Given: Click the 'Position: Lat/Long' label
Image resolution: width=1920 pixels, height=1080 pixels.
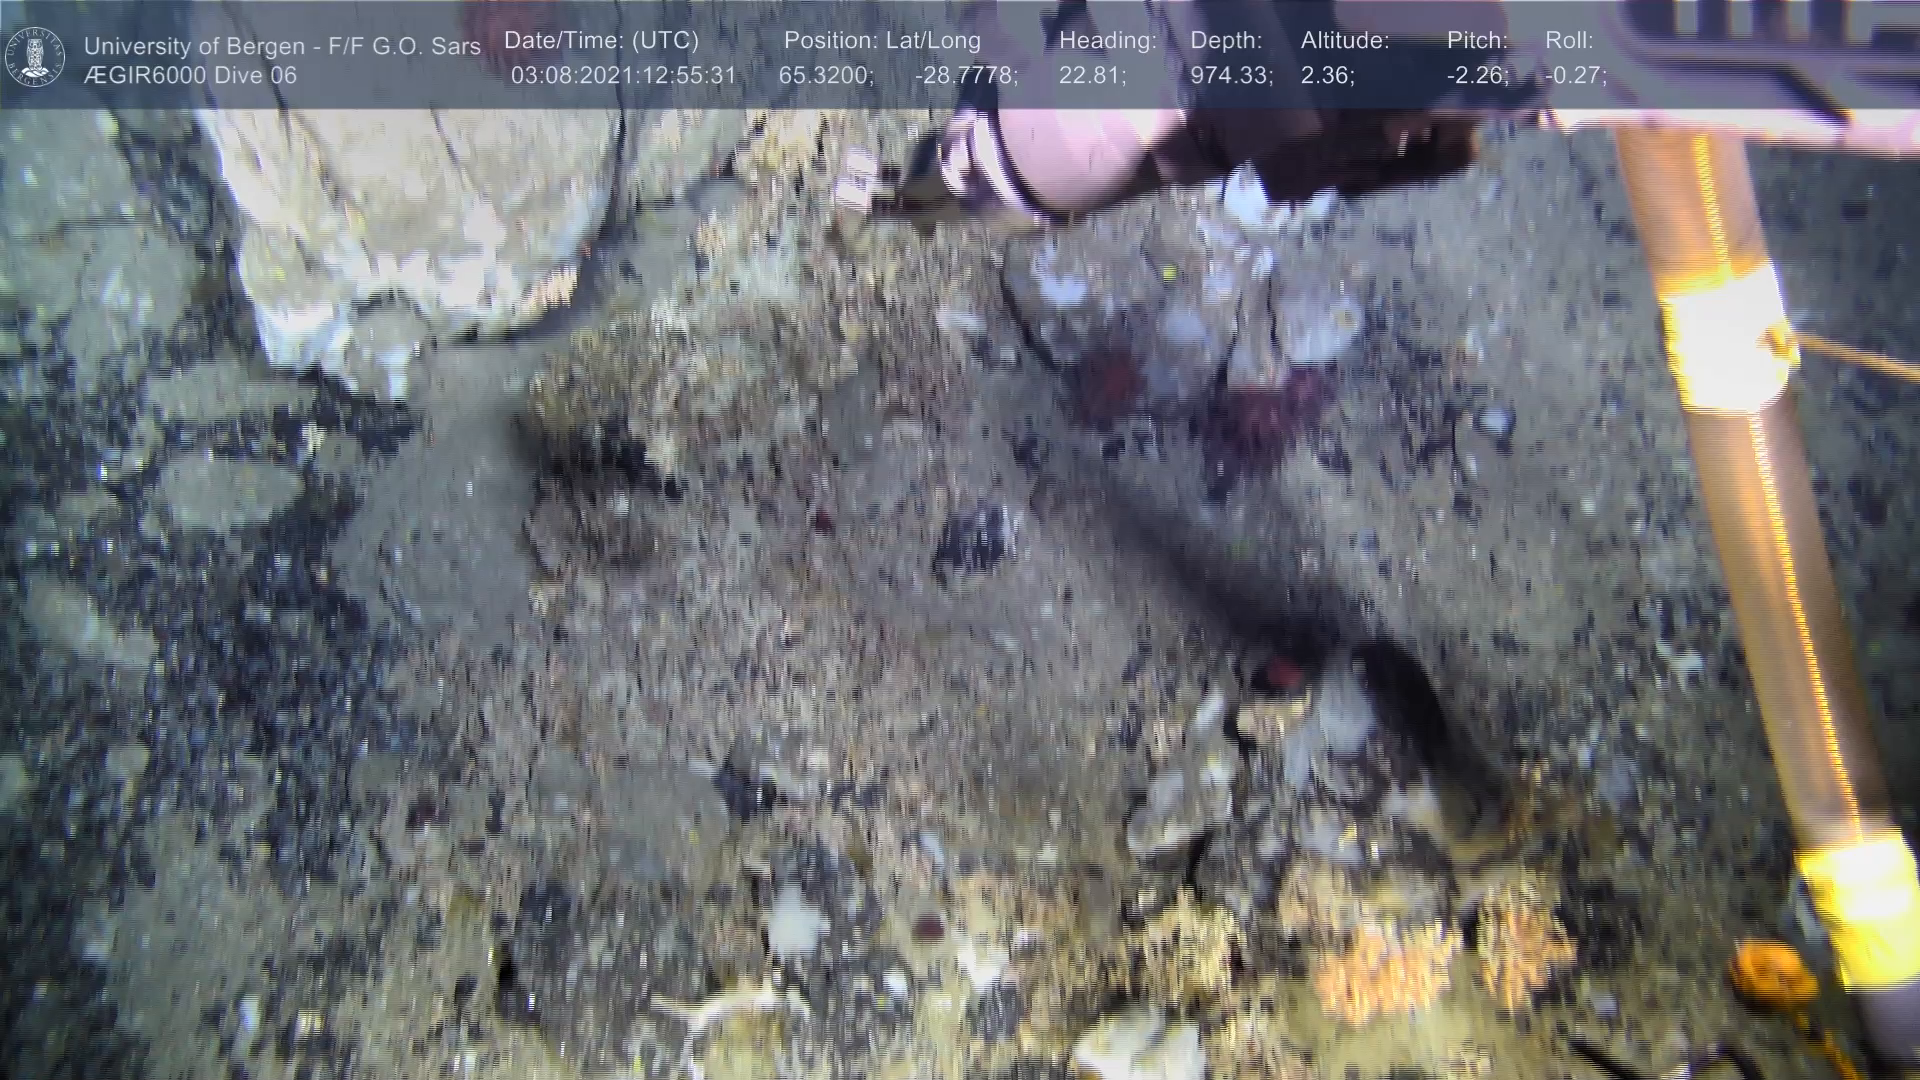Looking at the screenshot, I should (x=882, y=41).
